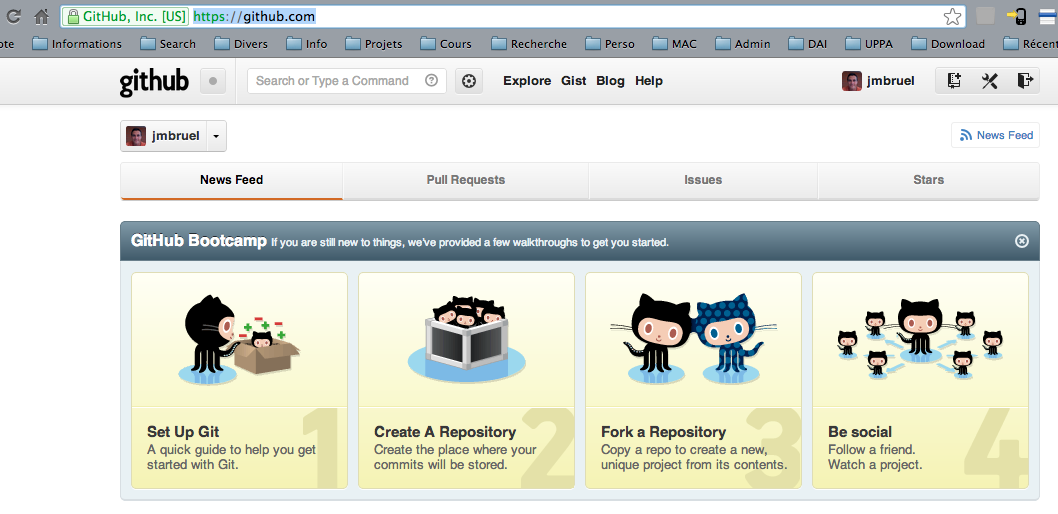This screenshot has width=1058, height=514.
Task: Open the Help link
Action: click(648, 81)
